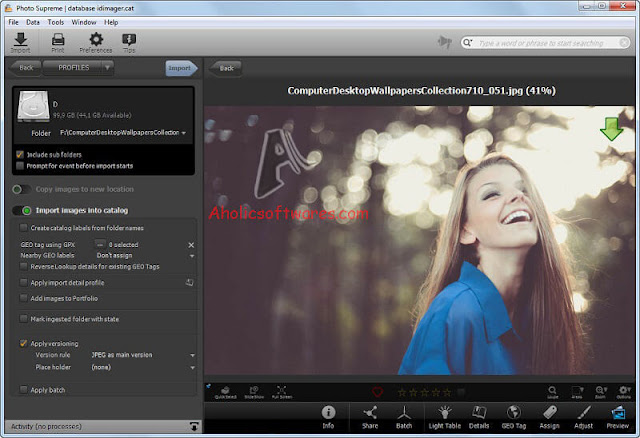Screen dimensions: 640x438
Task: Click the red heart favorite icon
Action: pyautogui.click(x=378, y=392)
